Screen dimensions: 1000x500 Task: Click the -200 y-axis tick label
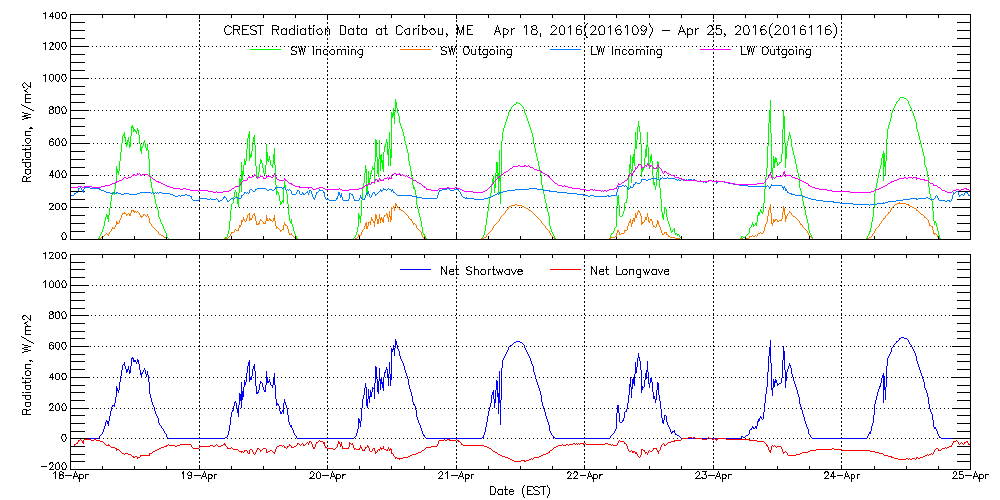[54, 467]
